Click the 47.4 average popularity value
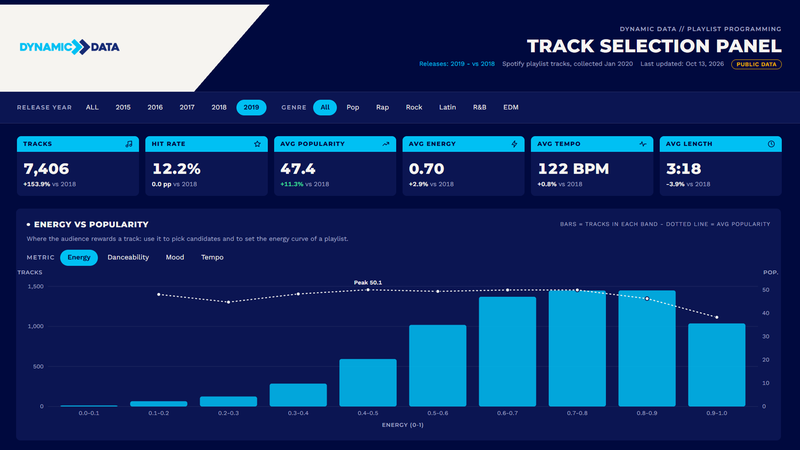 coord(298,169)
